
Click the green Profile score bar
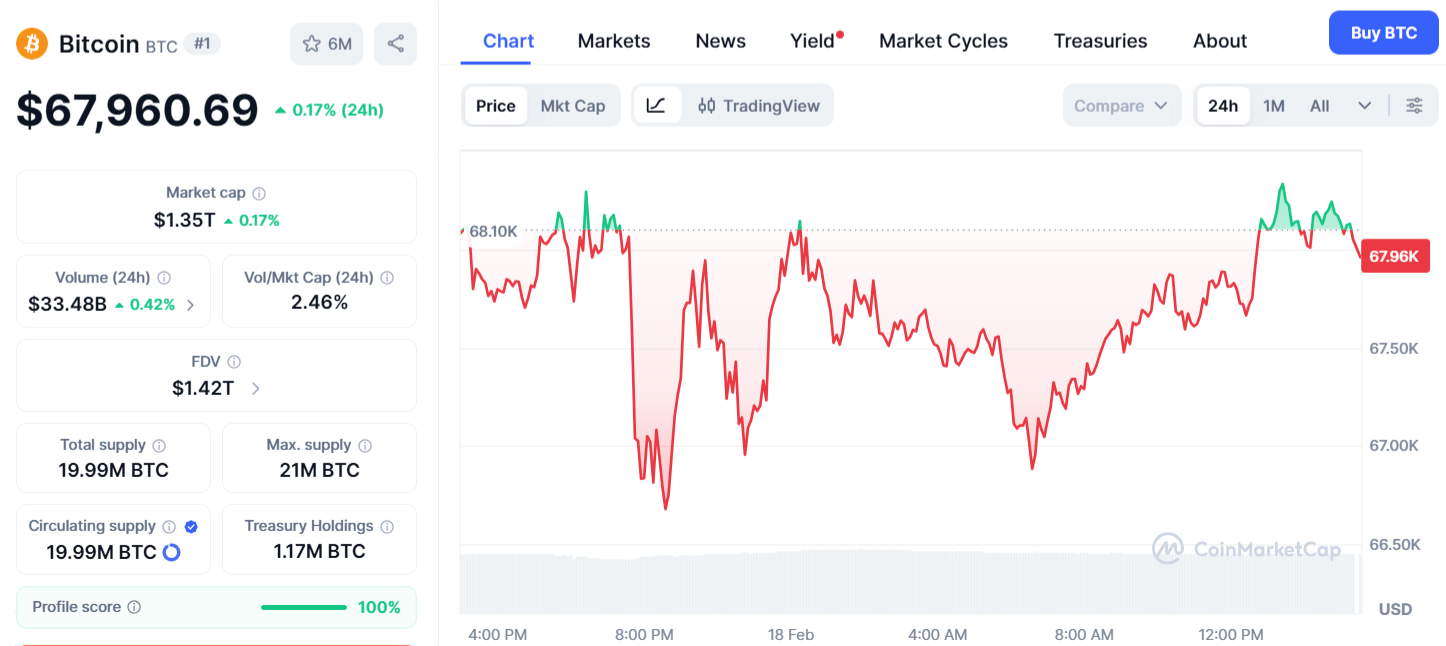tap(302, 607)
